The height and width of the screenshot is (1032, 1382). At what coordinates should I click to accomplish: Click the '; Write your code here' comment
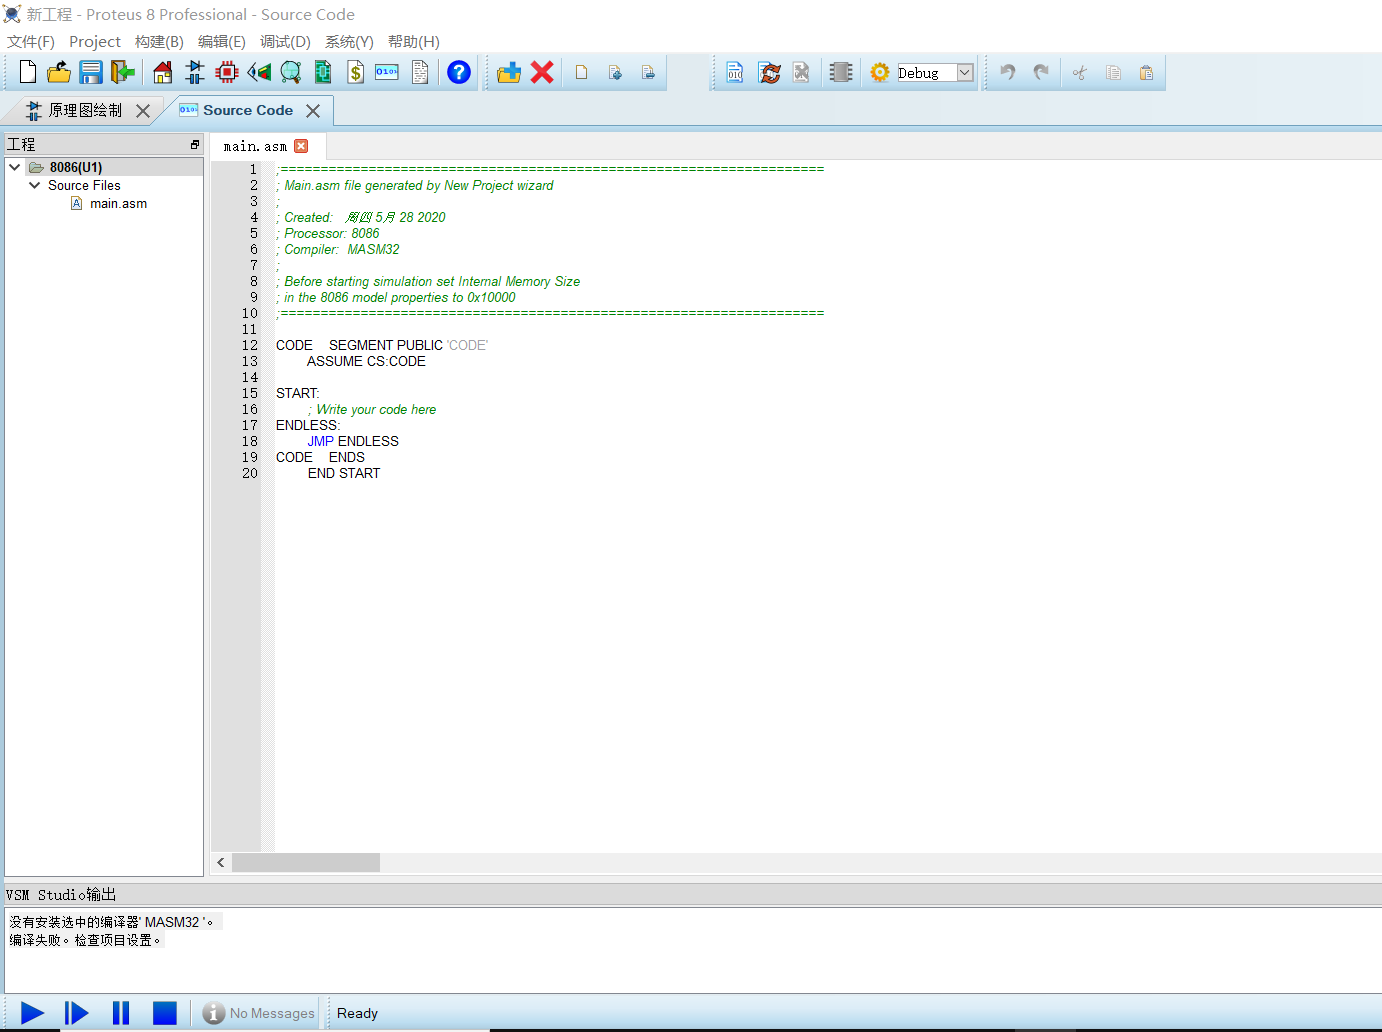372,409
